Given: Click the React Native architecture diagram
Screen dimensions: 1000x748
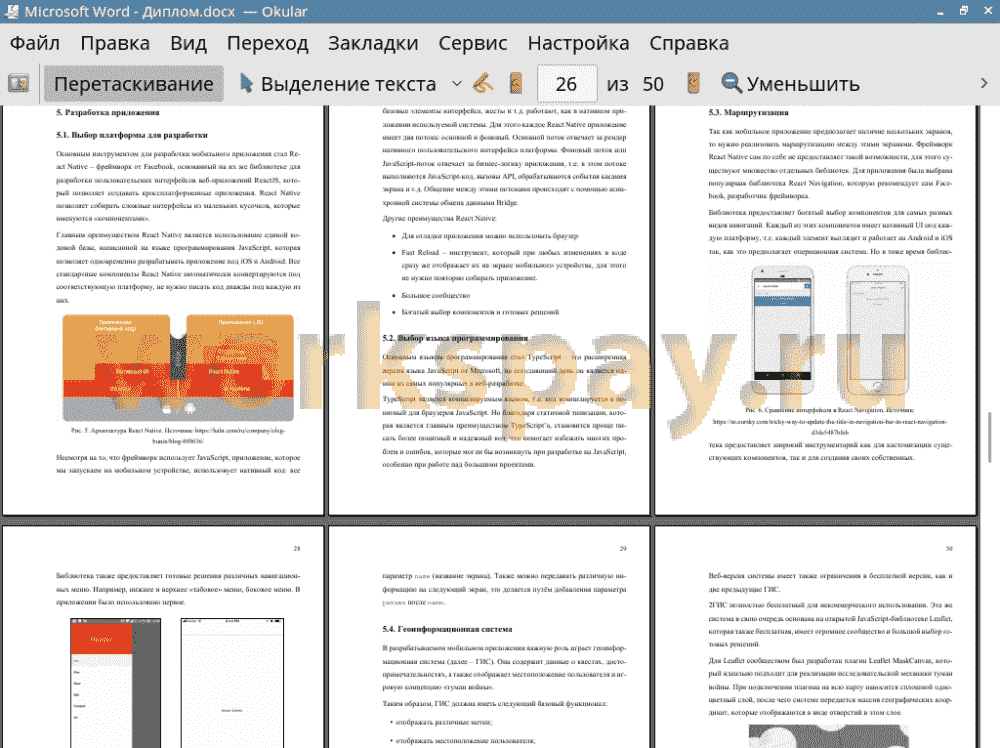Looking at the screenshot, I should (x=178, y=367).
